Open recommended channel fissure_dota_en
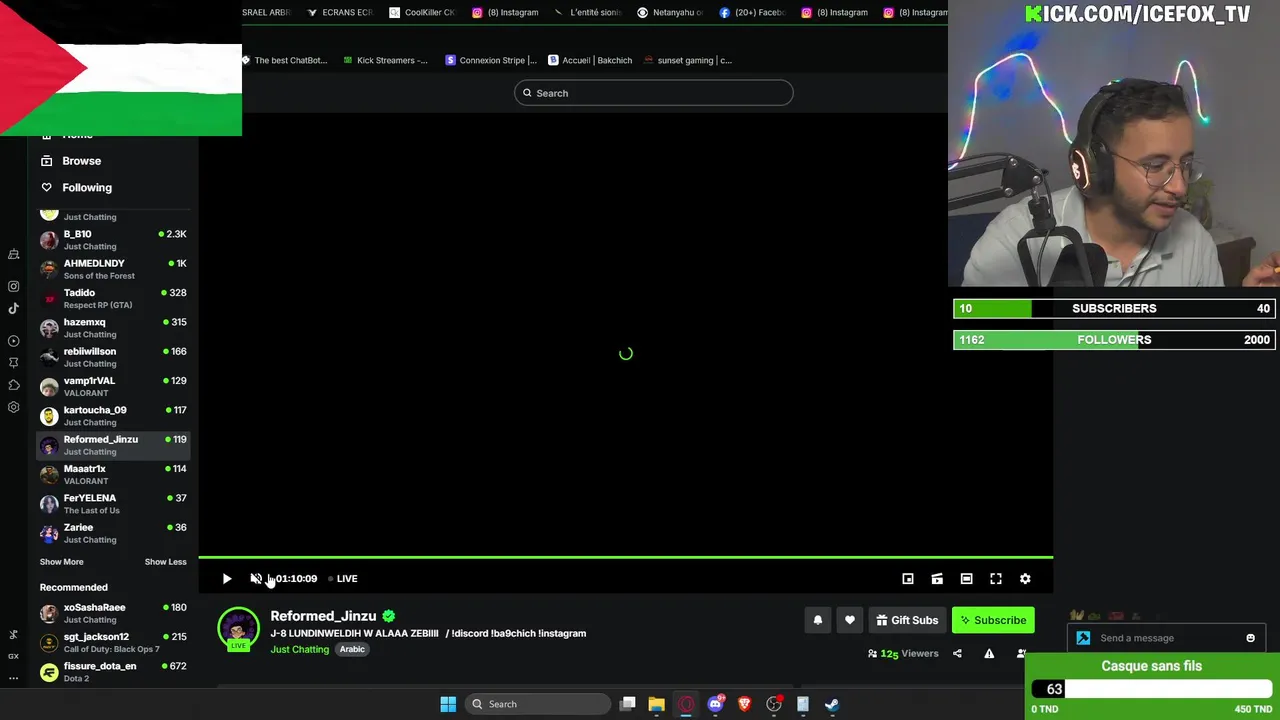 [x=113, y=672]
